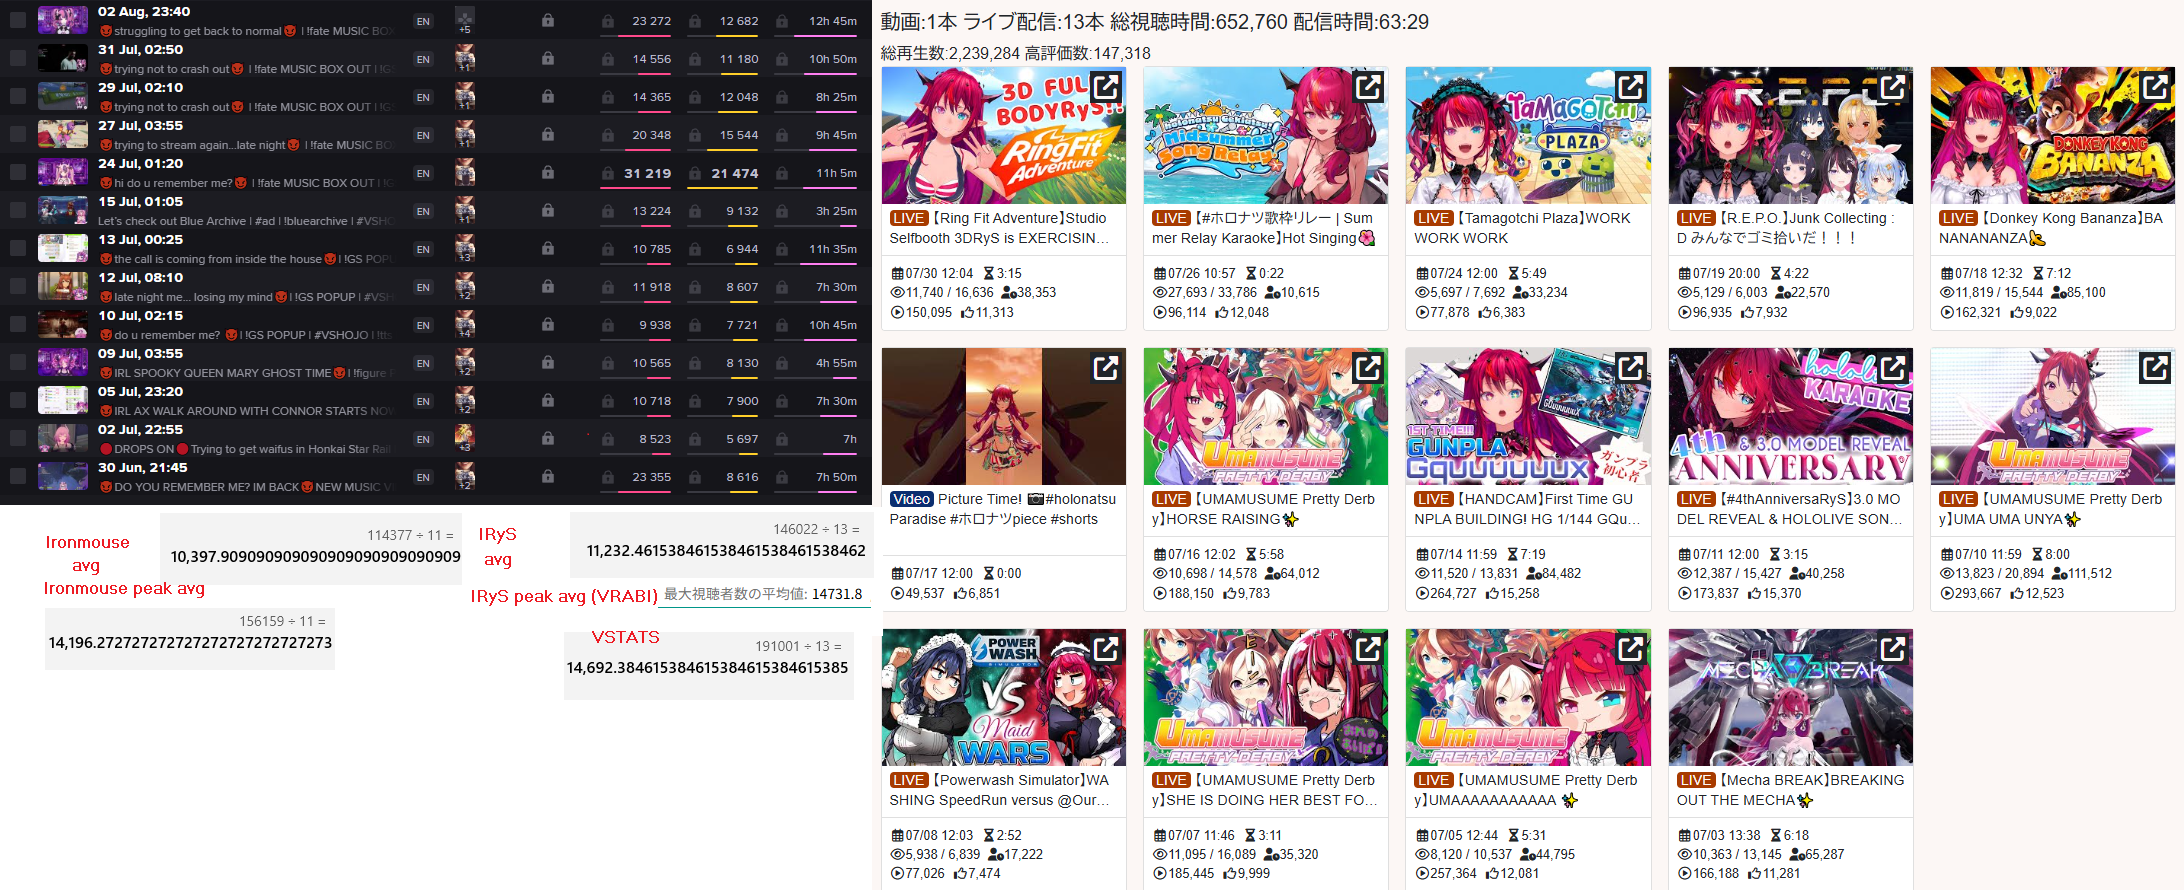2184x890 pixels.
Task: Click external-link icon on SHE IS DOING HER BEST card
Action: coord(1368,650)
